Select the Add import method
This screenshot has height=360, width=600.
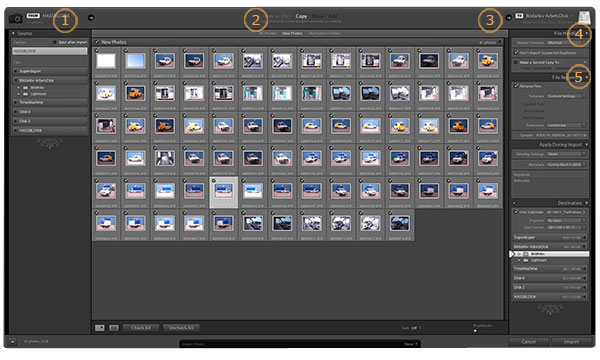tap(333, 16)
